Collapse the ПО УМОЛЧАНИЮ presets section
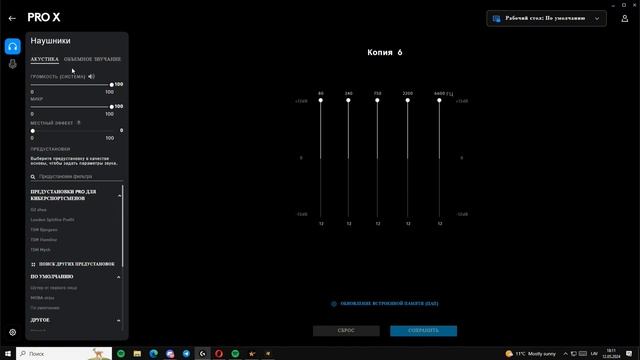The image size is (640, 360). [118, 277]
